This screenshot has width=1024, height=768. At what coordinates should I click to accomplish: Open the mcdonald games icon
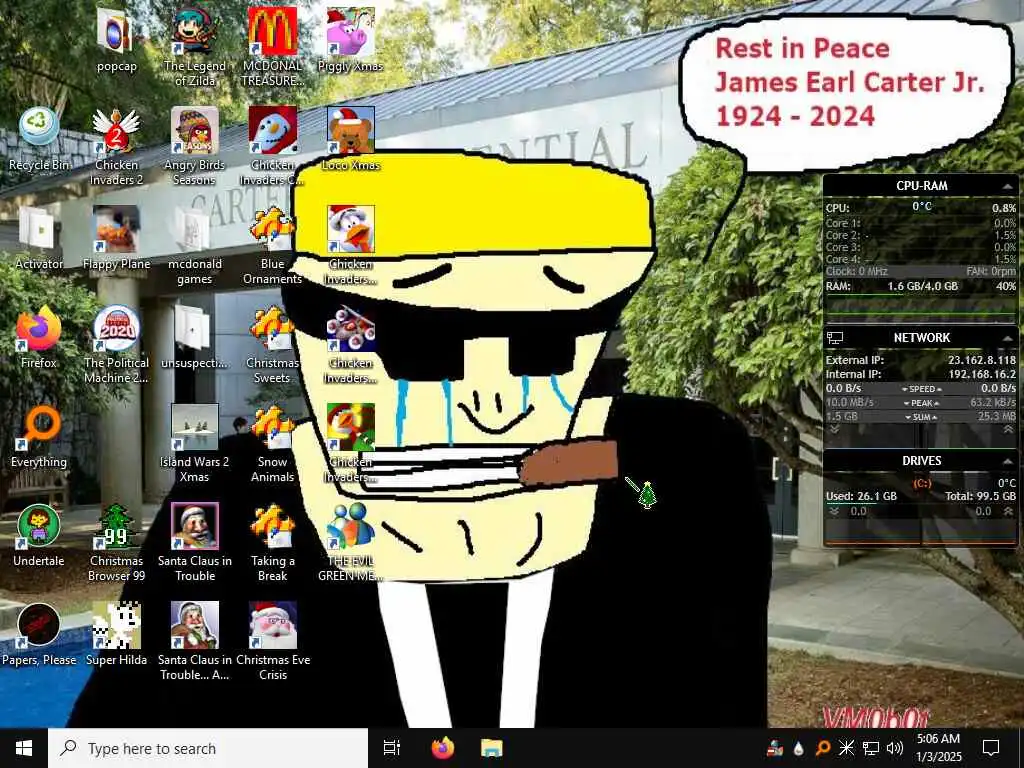[x=195, y=245]
